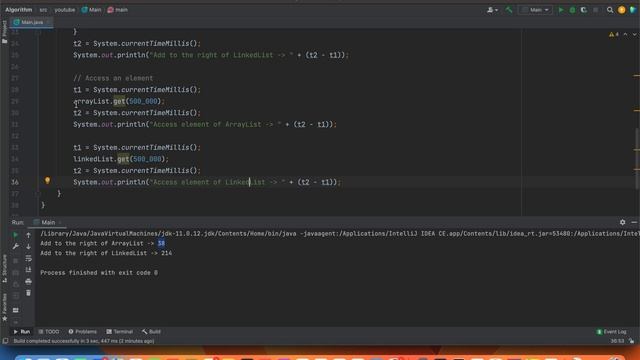Image resolution: width=640 pixels, height=360 pixels.
Task: Open the Main run configuration dropdown
Action: [x=536, y=10]
